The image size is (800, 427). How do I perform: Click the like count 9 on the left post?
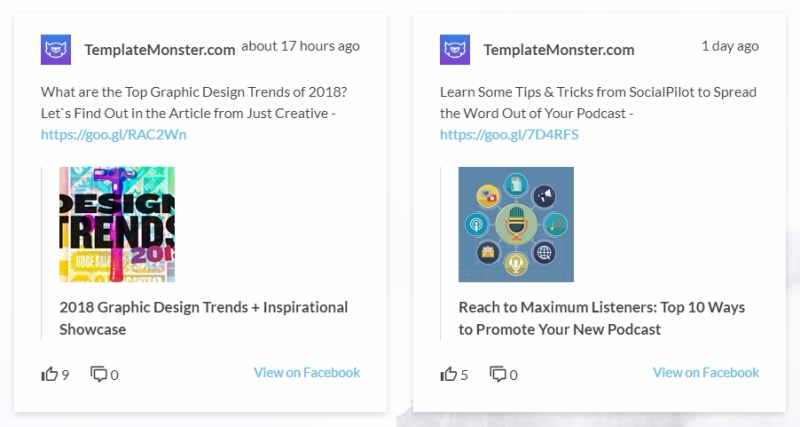(x=65, y=375)
